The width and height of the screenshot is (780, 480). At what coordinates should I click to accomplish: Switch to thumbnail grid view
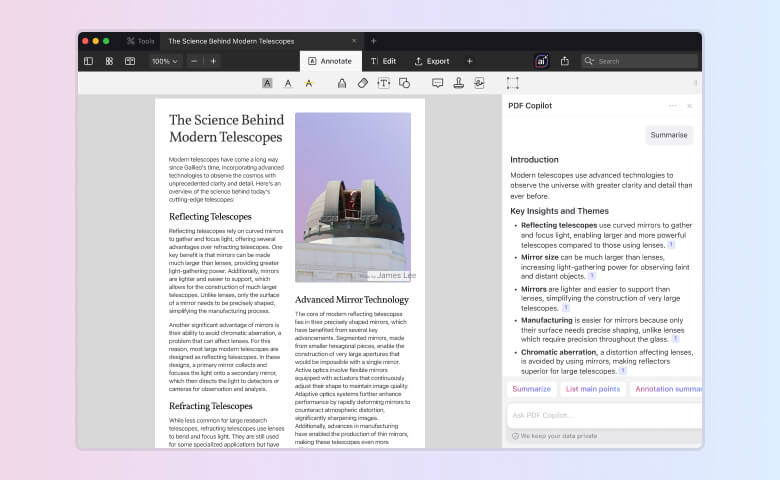pyautogui.click(x=109, y=61)
